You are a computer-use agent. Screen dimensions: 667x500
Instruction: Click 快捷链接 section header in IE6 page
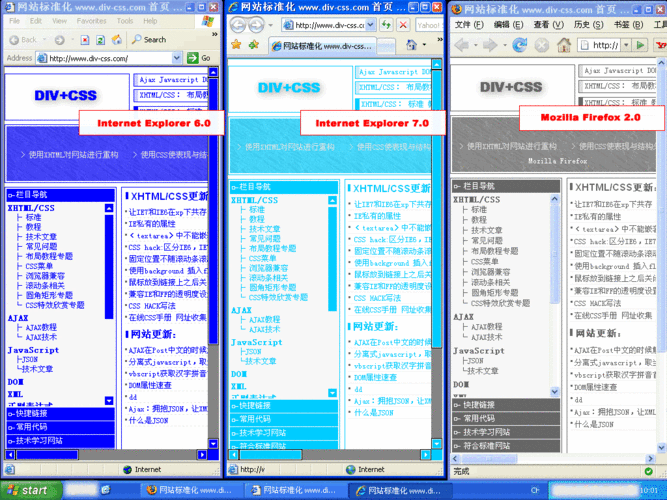point(61,414)
